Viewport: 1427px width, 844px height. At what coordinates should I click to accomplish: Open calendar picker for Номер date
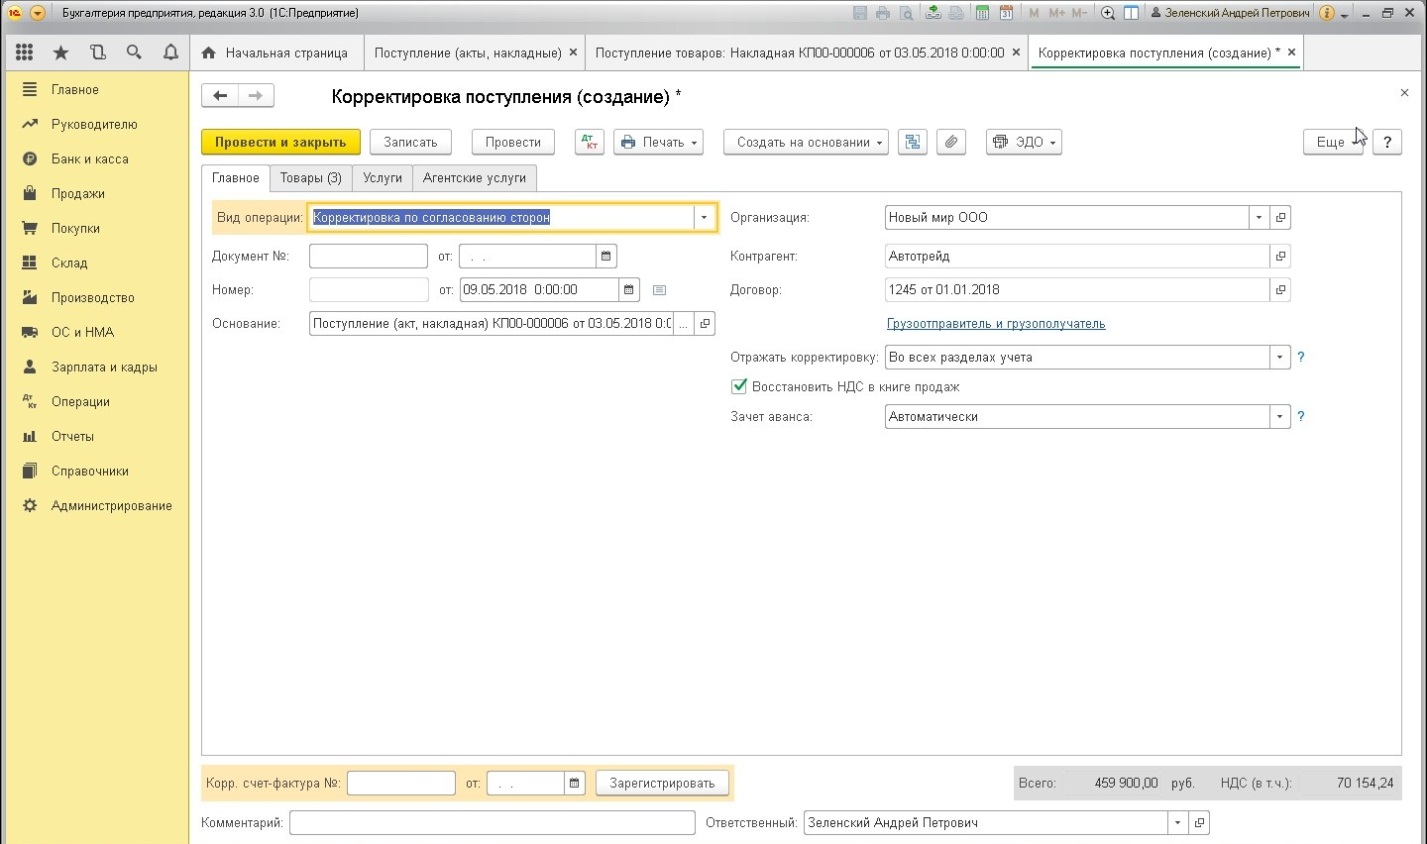coord(628,290)
